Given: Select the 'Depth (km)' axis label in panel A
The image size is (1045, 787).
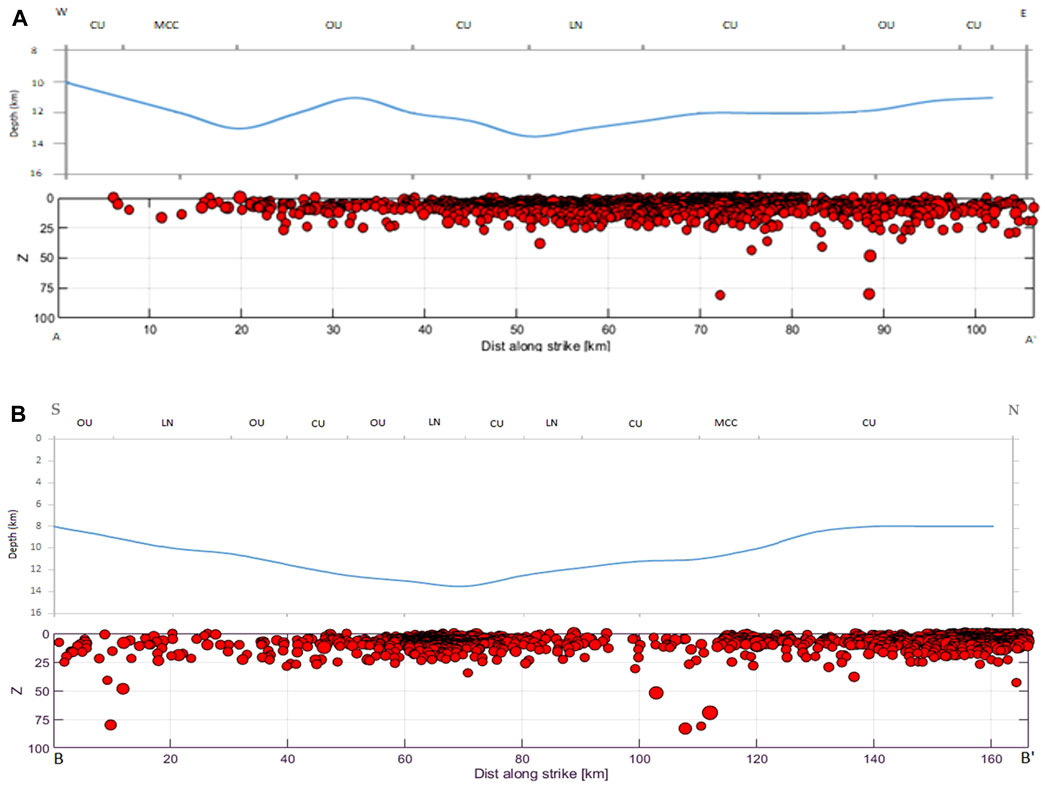Looking at the screenshot, I should 15,113.
